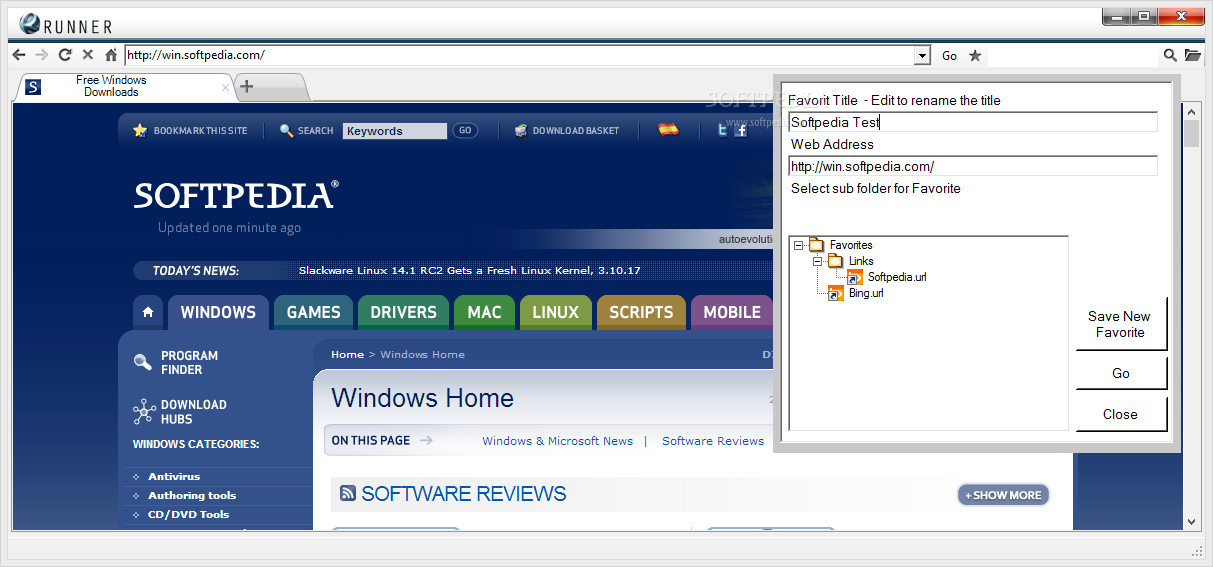Go forward with the forward arrow
The image size is (1213, 567).
tap(41, 55)
